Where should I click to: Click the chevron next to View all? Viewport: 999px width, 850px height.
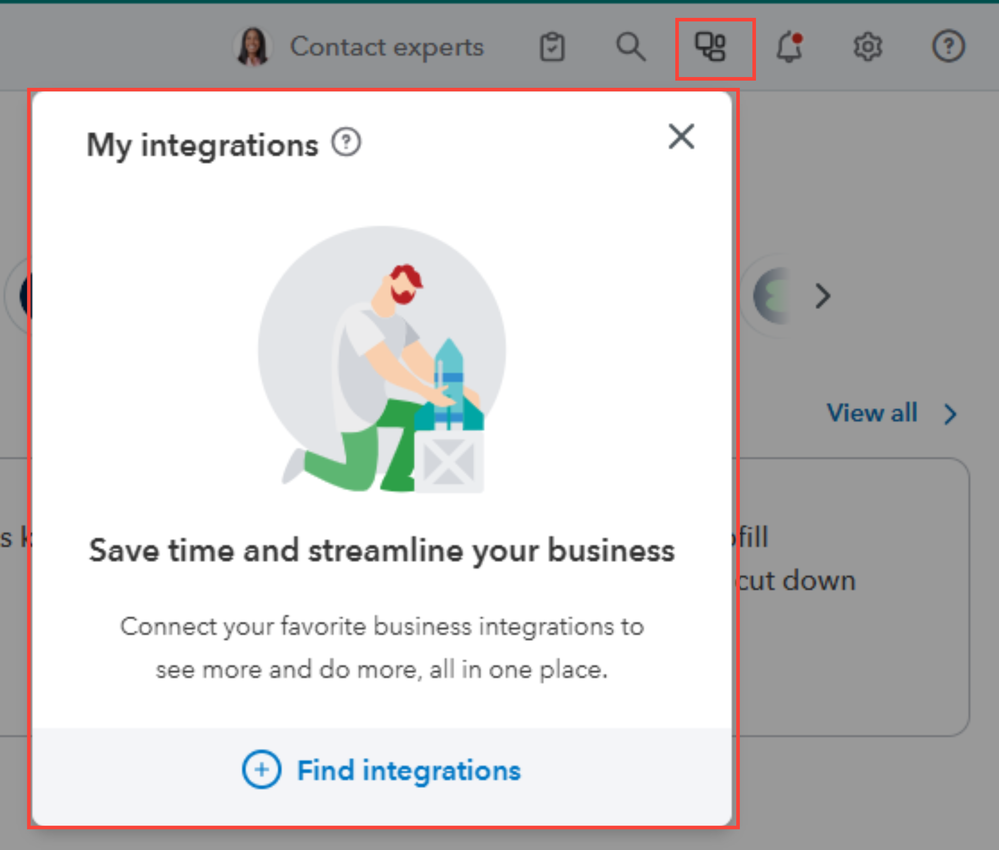(950, 414)
